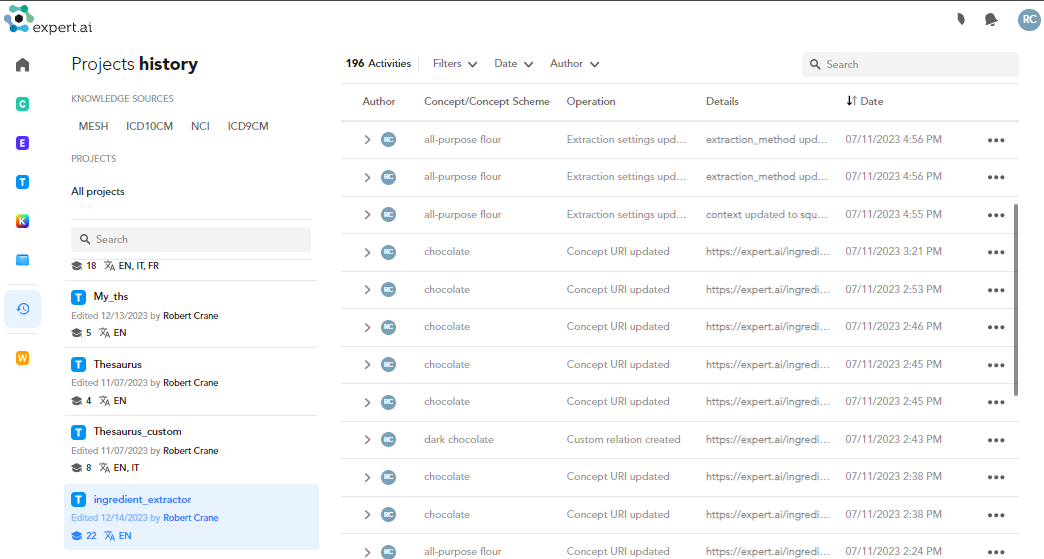Screen dimensions: 1044x559
Task: Click the RC user avatar
Action: (x=1028, y=19)
